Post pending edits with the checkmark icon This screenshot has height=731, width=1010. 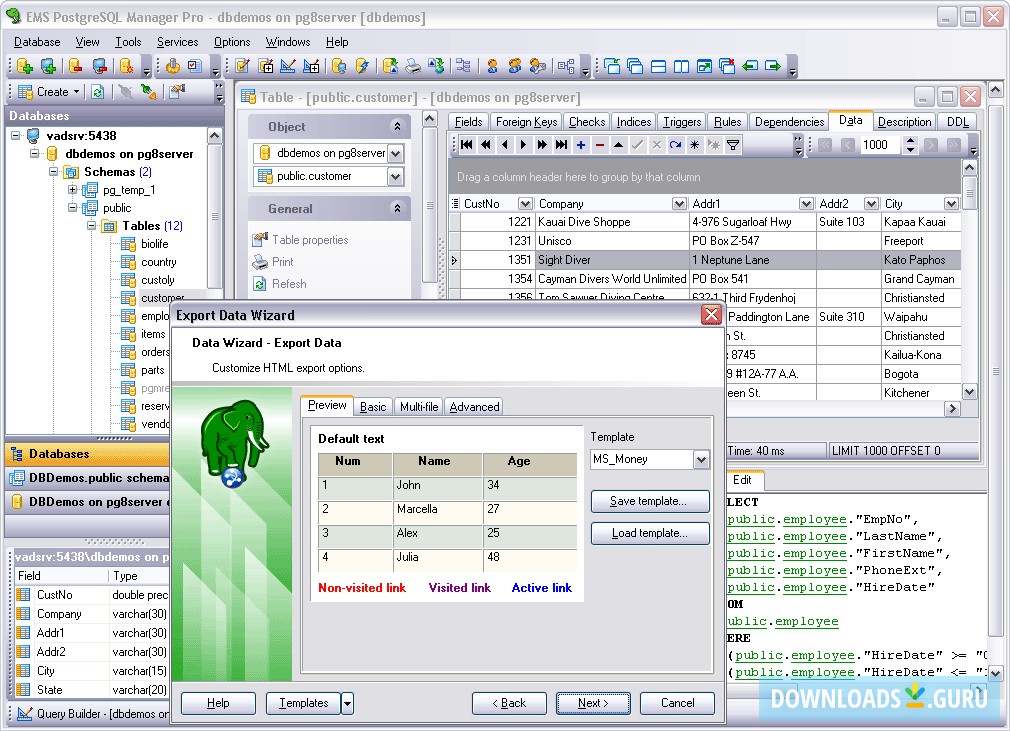coord(638,145)
